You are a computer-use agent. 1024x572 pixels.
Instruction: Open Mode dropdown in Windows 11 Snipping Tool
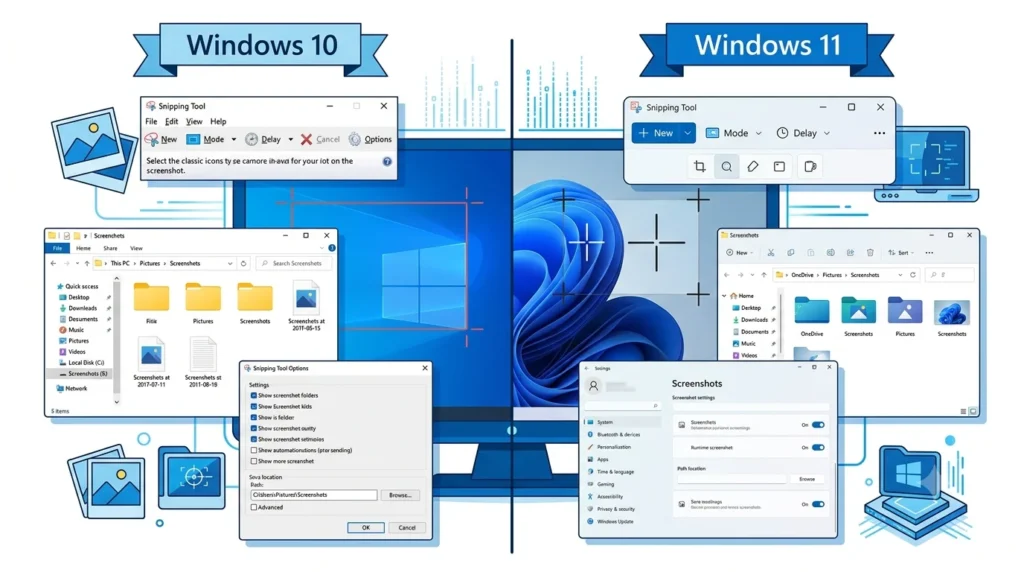pos(733,133)
